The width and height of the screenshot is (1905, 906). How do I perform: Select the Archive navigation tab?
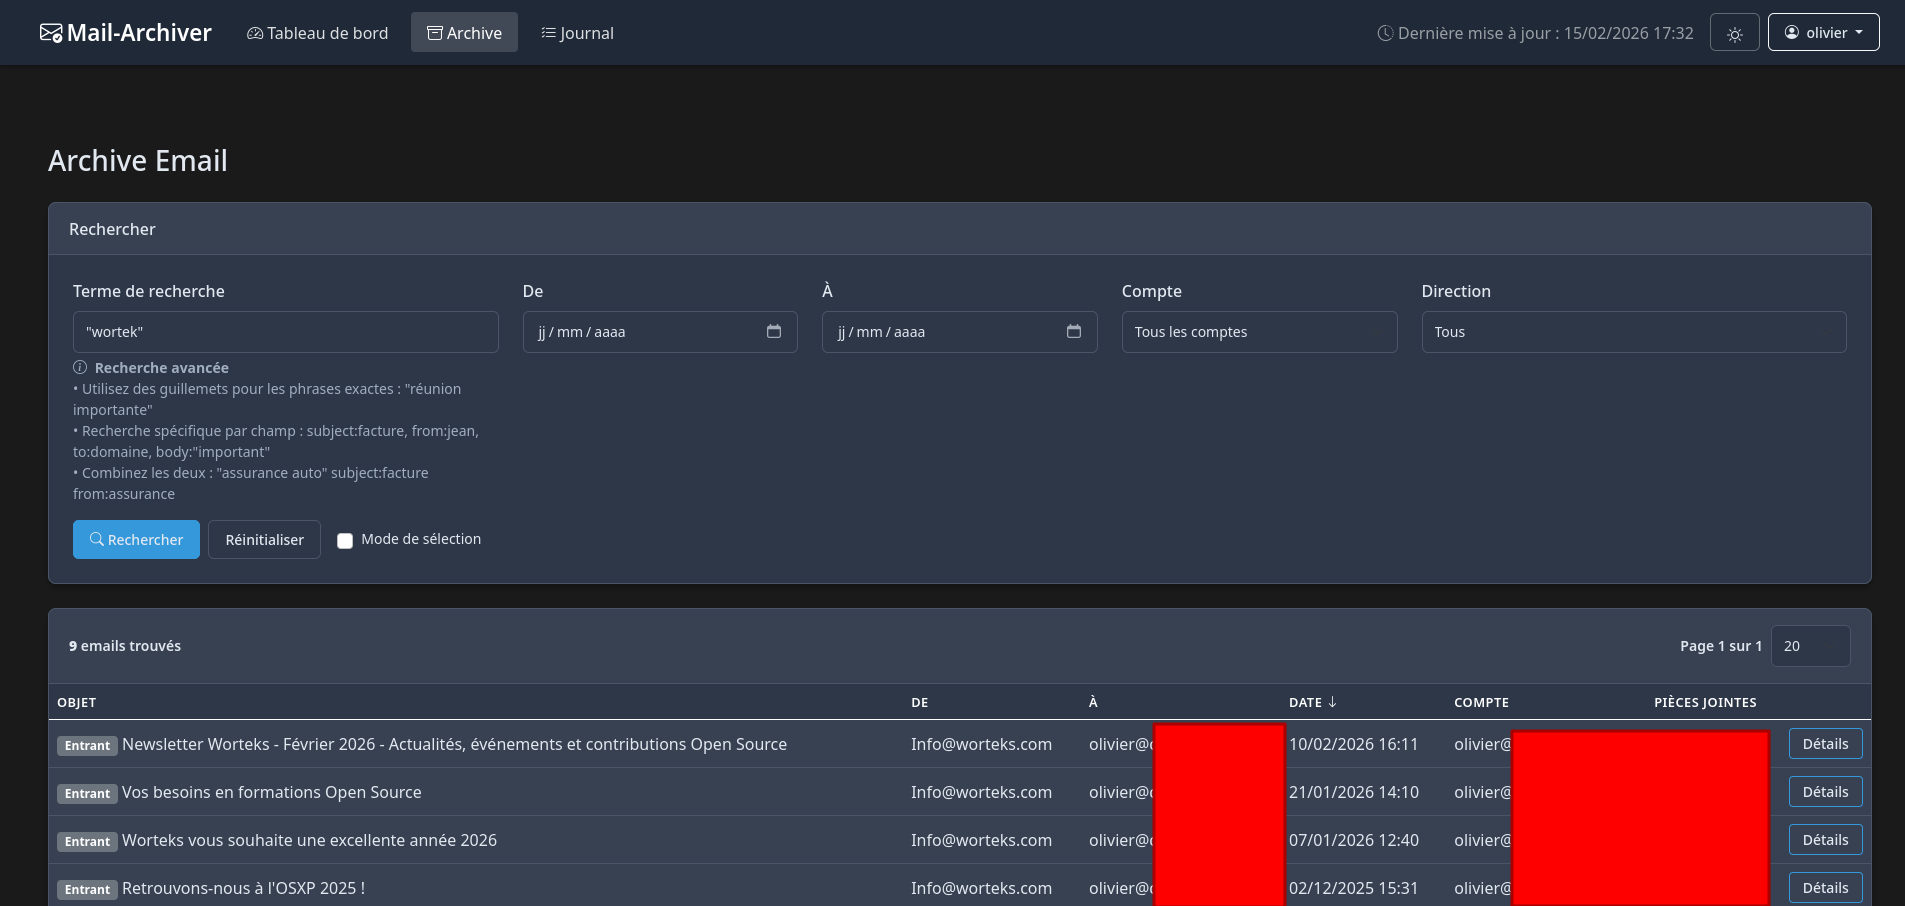click(x=464, y=33)
